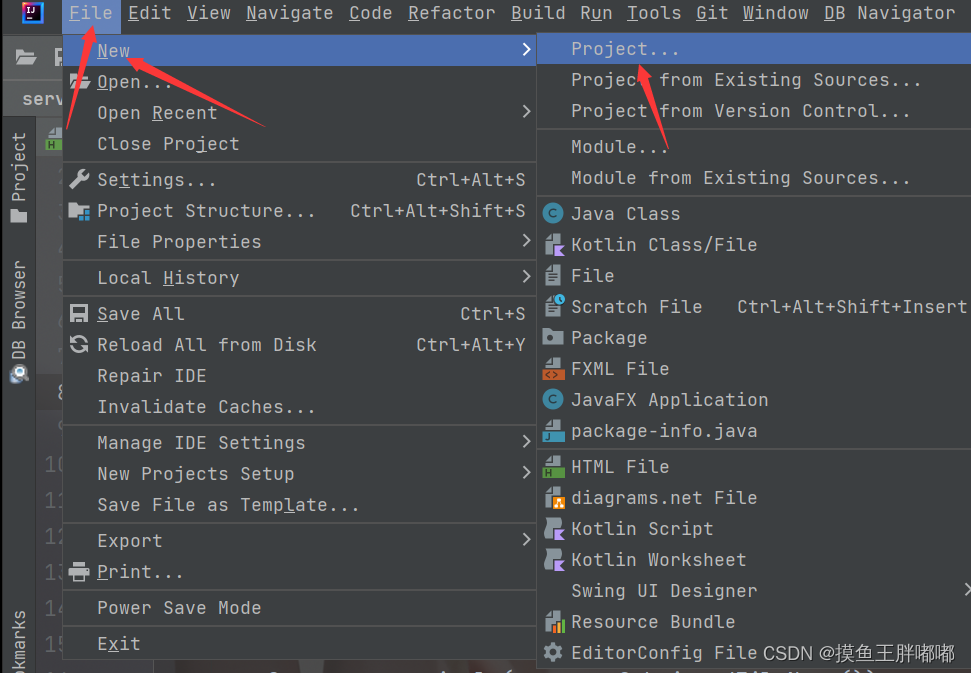This screenshot has height=673, width=971.
Task: Expand the Local History submenu arrow
Action: [x=526, y=276]
